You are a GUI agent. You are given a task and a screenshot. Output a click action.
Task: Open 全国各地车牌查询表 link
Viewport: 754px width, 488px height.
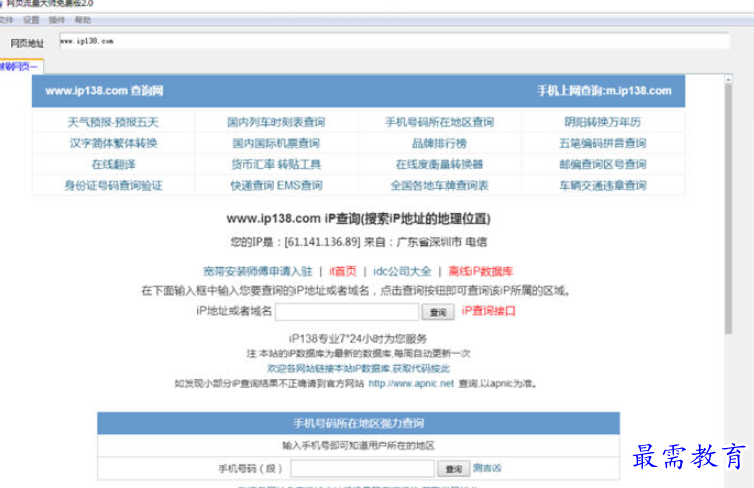[440, 186]
